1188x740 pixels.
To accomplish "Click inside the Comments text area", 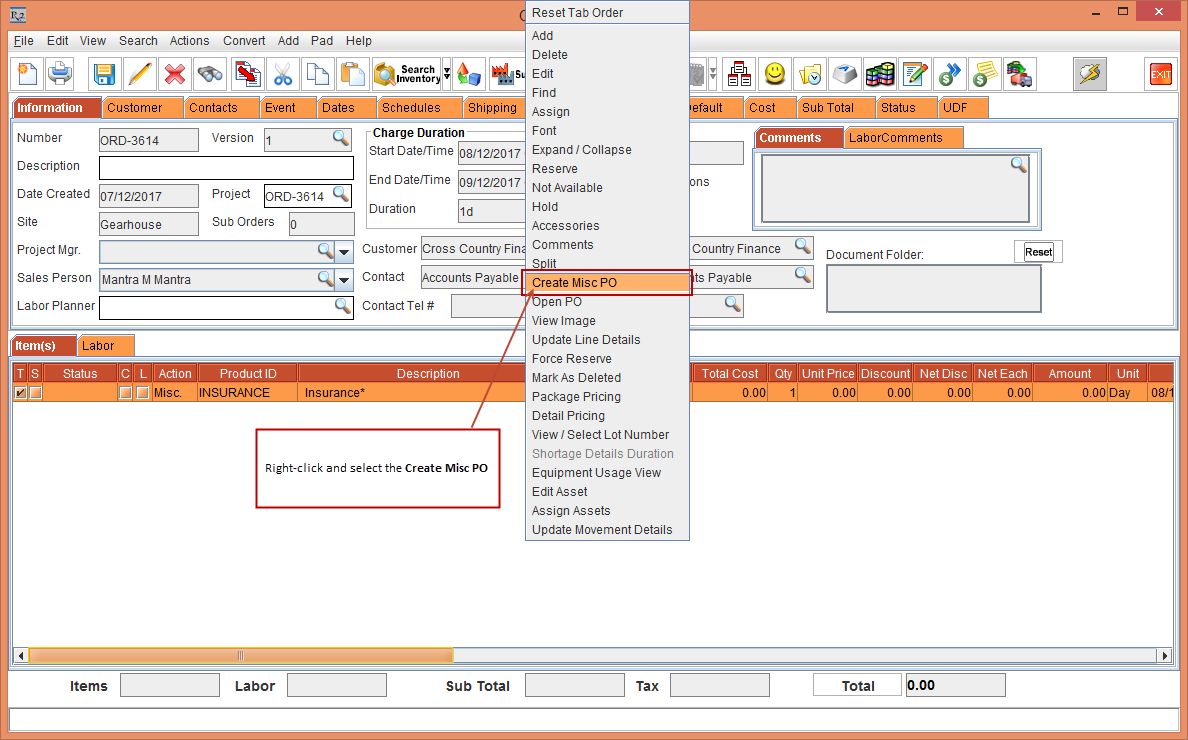I will pos(895,189).
